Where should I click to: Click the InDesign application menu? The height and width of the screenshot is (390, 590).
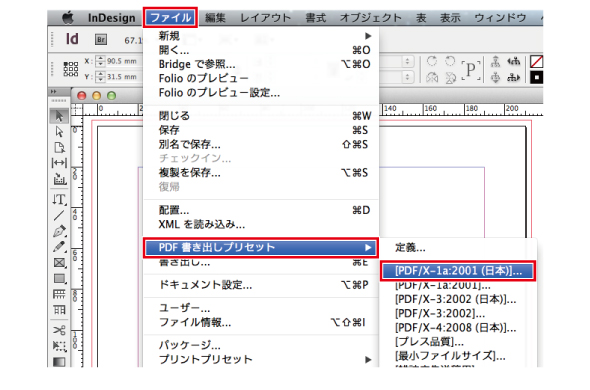click(x=111, y=18)
